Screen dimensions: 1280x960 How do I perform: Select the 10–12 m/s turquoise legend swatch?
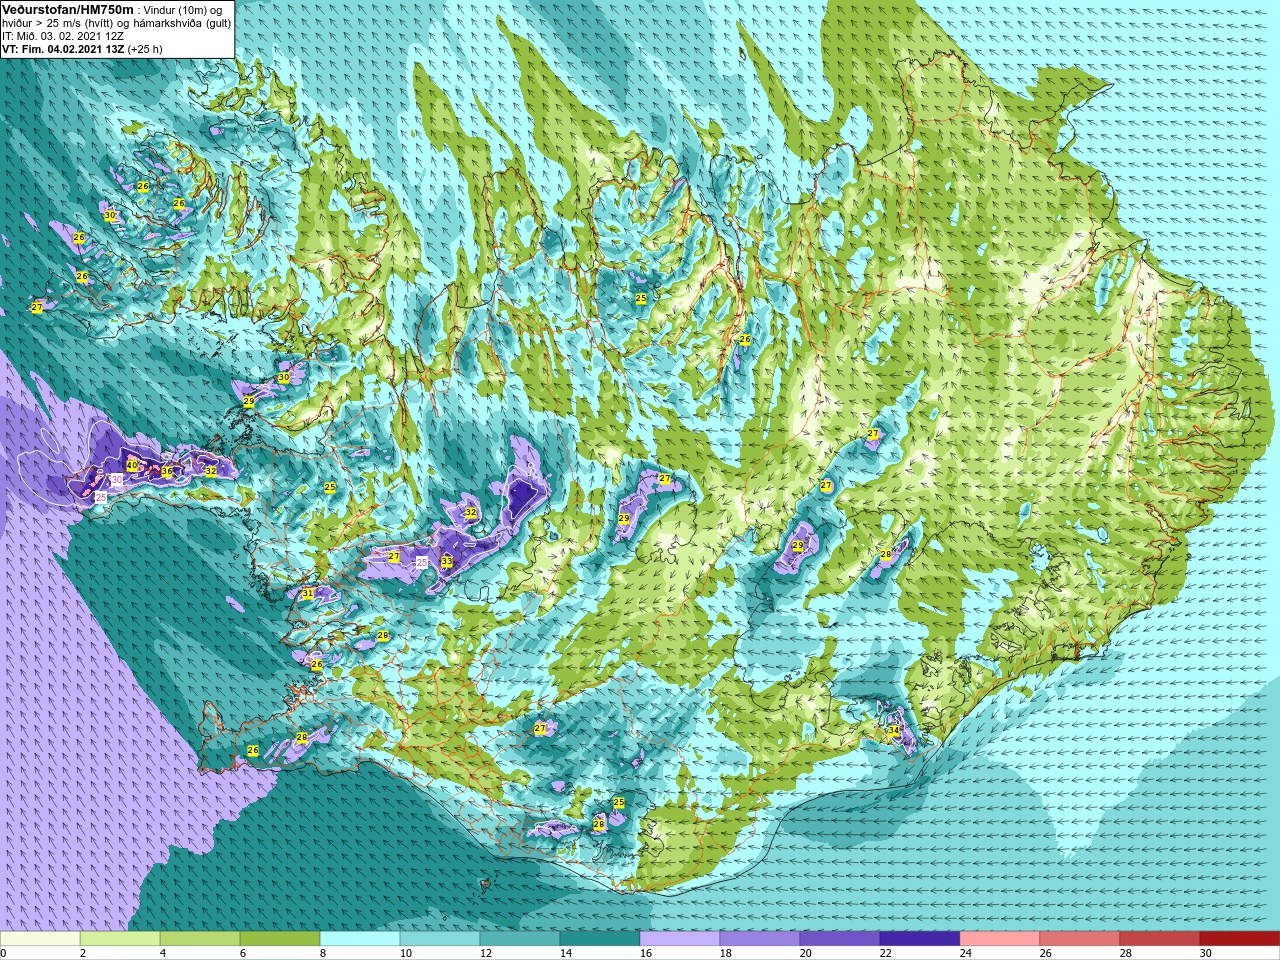point(440,939)
